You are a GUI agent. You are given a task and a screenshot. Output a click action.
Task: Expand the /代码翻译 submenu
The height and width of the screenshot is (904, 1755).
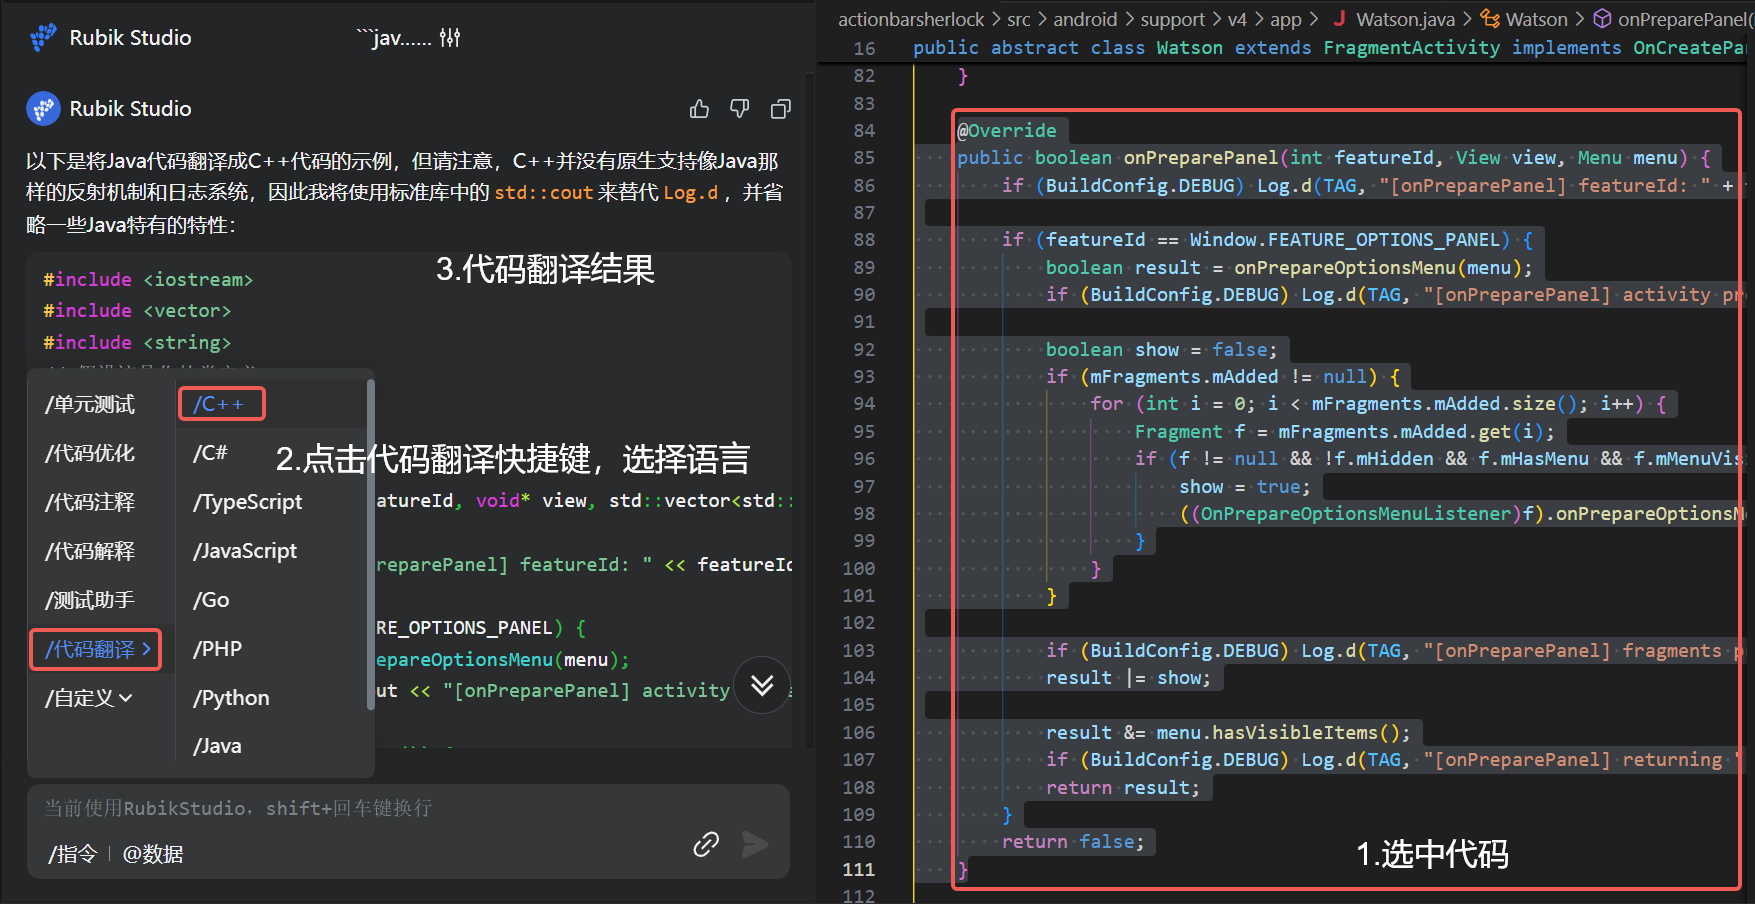click(96, 649)
